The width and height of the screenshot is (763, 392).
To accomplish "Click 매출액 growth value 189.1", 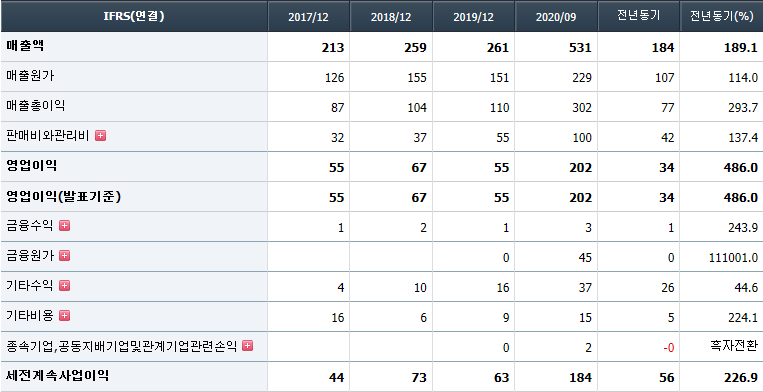I will (741, 48).
